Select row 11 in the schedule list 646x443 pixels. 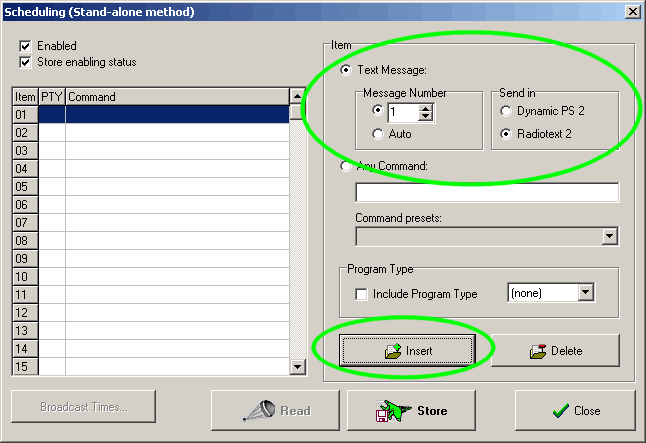151,295
